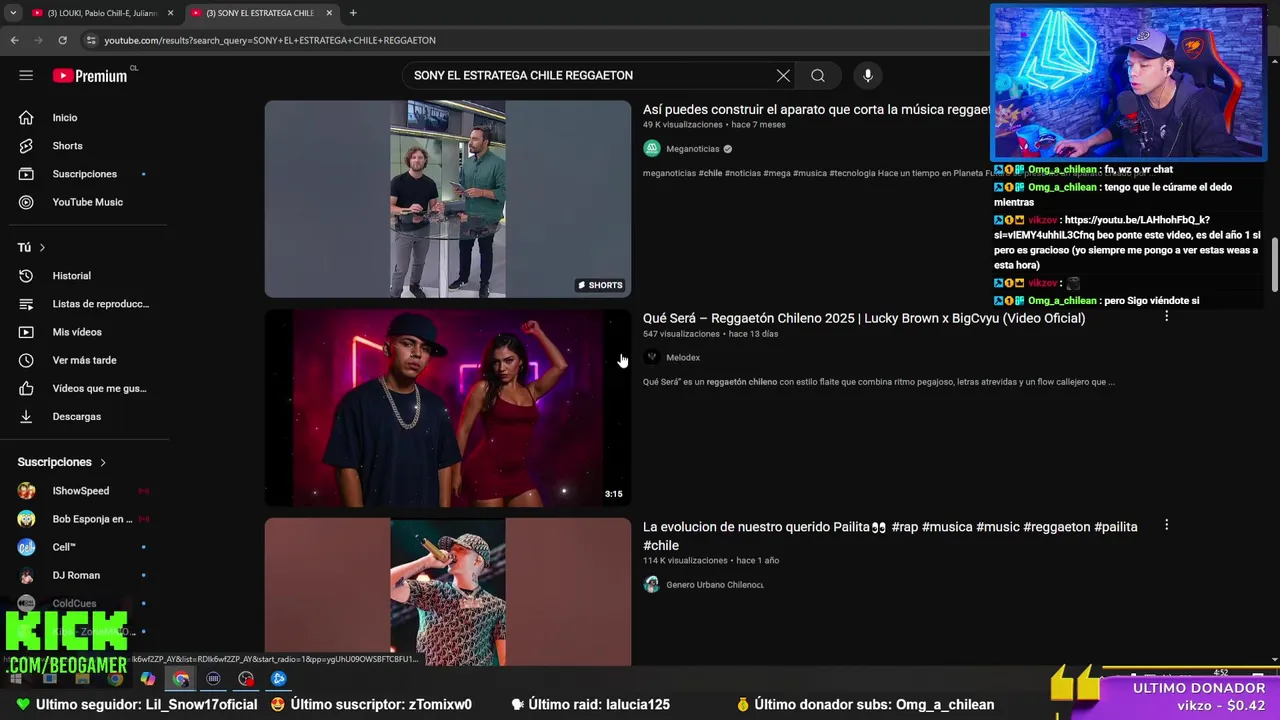Open the Chrome icon in the taskbar
The image size is (1280, 720).
click(181, 679)
